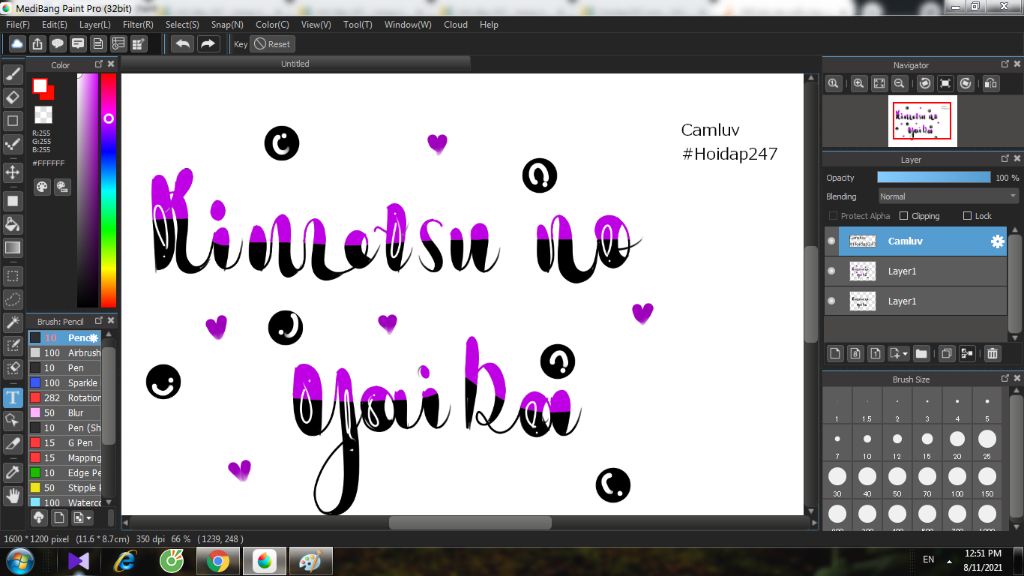The image size is (1024, 576).
Task: Select the Sparkle brush in list
Action: coord(65,383)
